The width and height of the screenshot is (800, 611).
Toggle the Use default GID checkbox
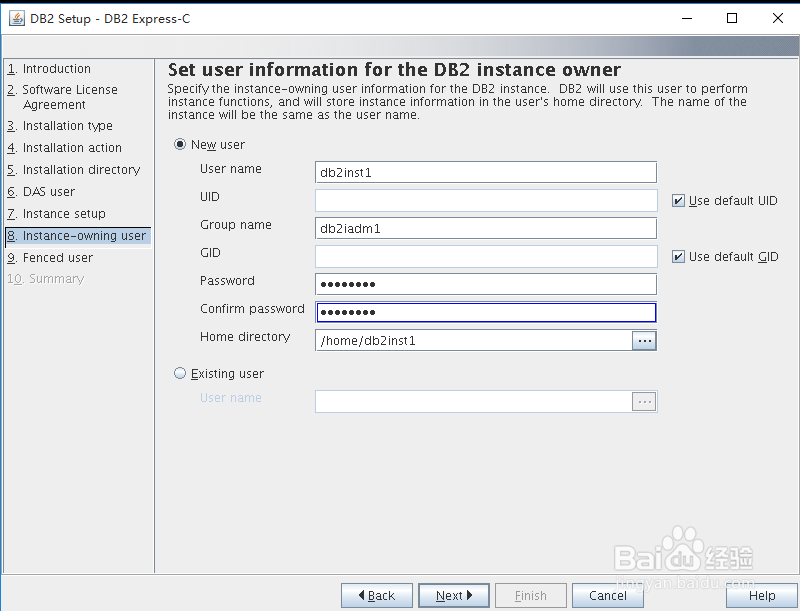pos(678,257)
